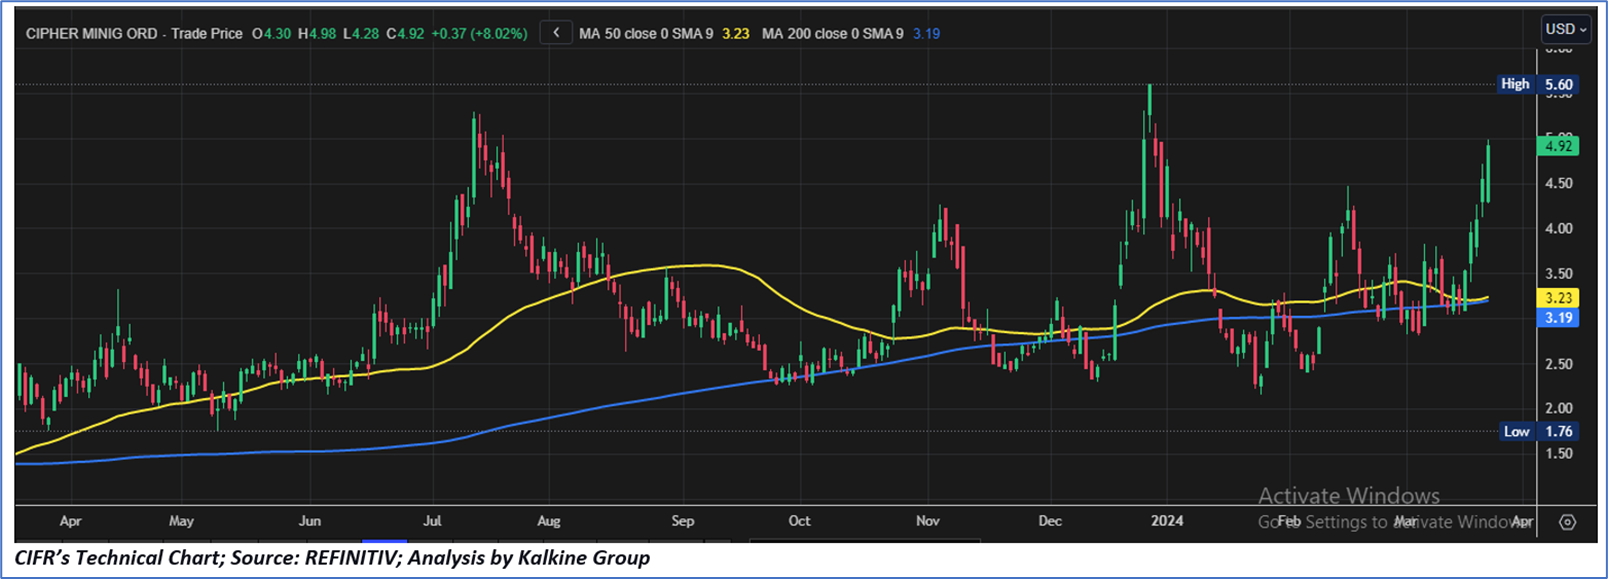
Task: Click the Jul label on the time axis
Action: [433, 521]
